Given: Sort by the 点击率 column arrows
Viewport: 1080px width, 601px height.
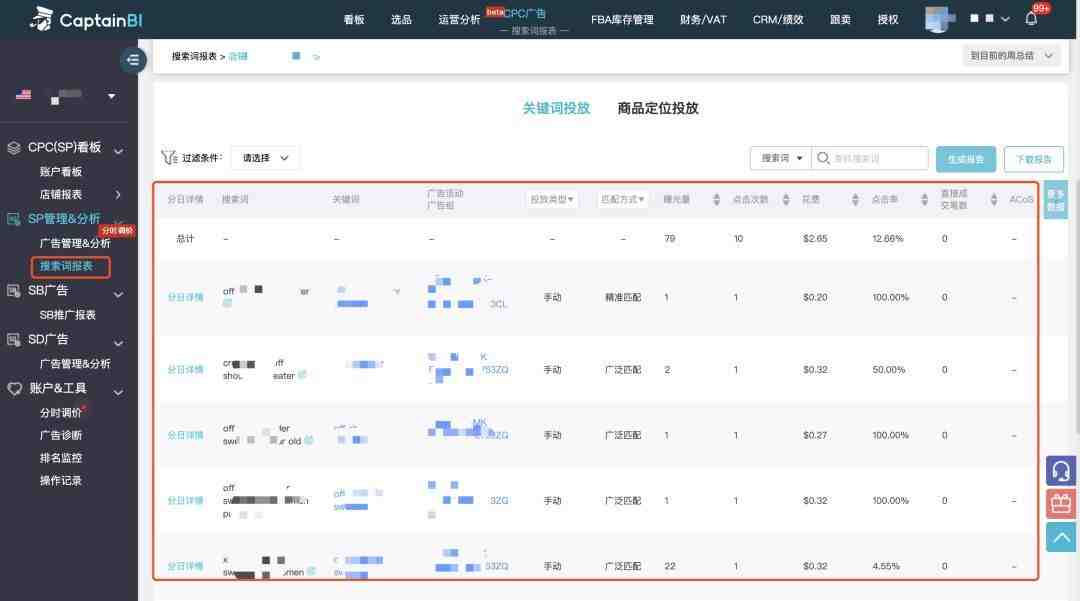Looking at the screenshot, I should 924,200.
